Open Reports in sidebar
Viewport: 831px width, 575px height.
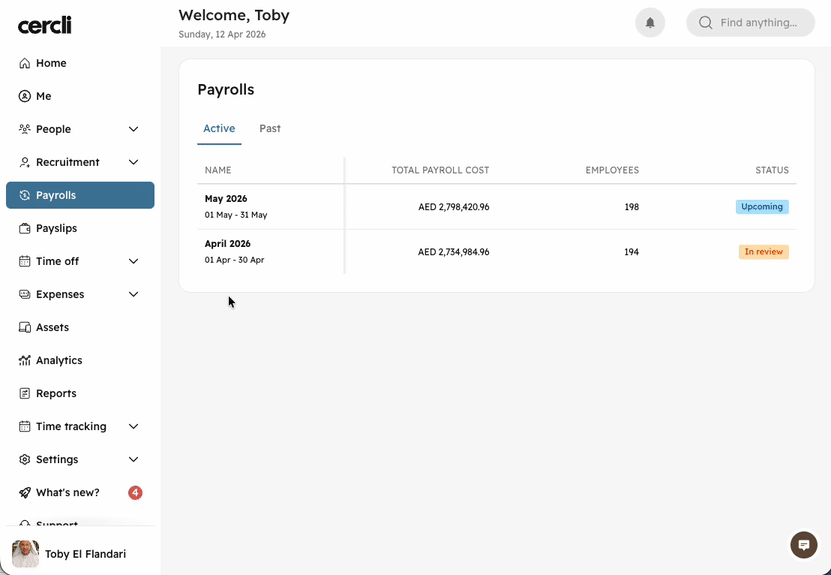coord(80,393)
